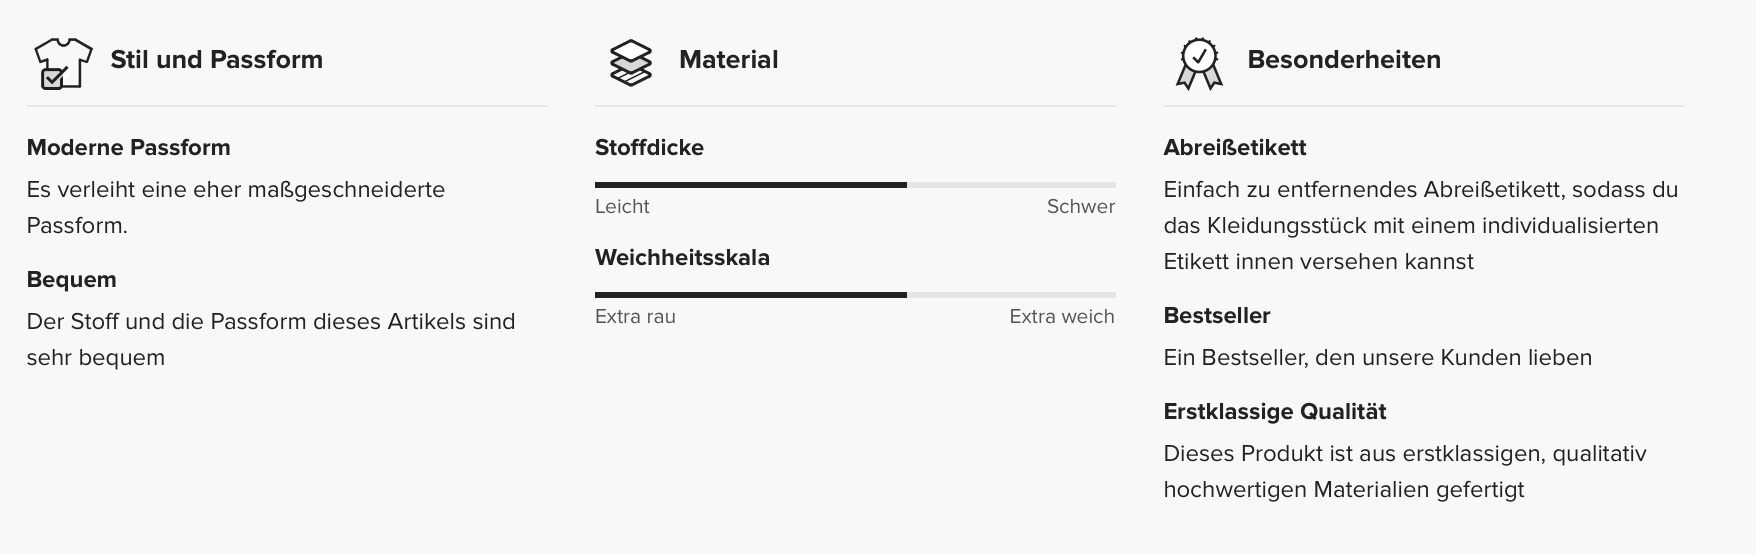The width and height of the screenshot is (1756, 554).
Task: Click the award ribbon Besonderheiten icon
Action: pos(1199,64)
